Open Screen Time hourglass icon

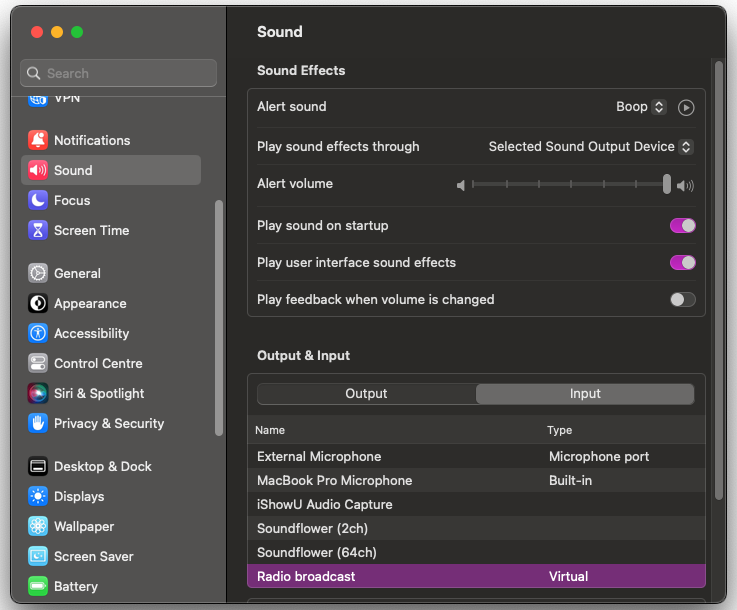[38, 230]
